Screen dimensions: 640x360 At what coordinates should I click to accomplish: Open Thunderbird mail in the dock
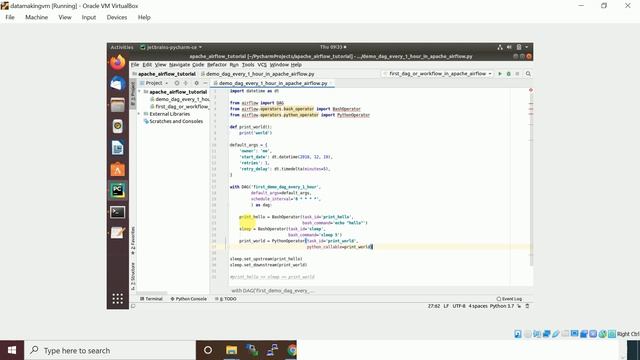coord(118,84)
